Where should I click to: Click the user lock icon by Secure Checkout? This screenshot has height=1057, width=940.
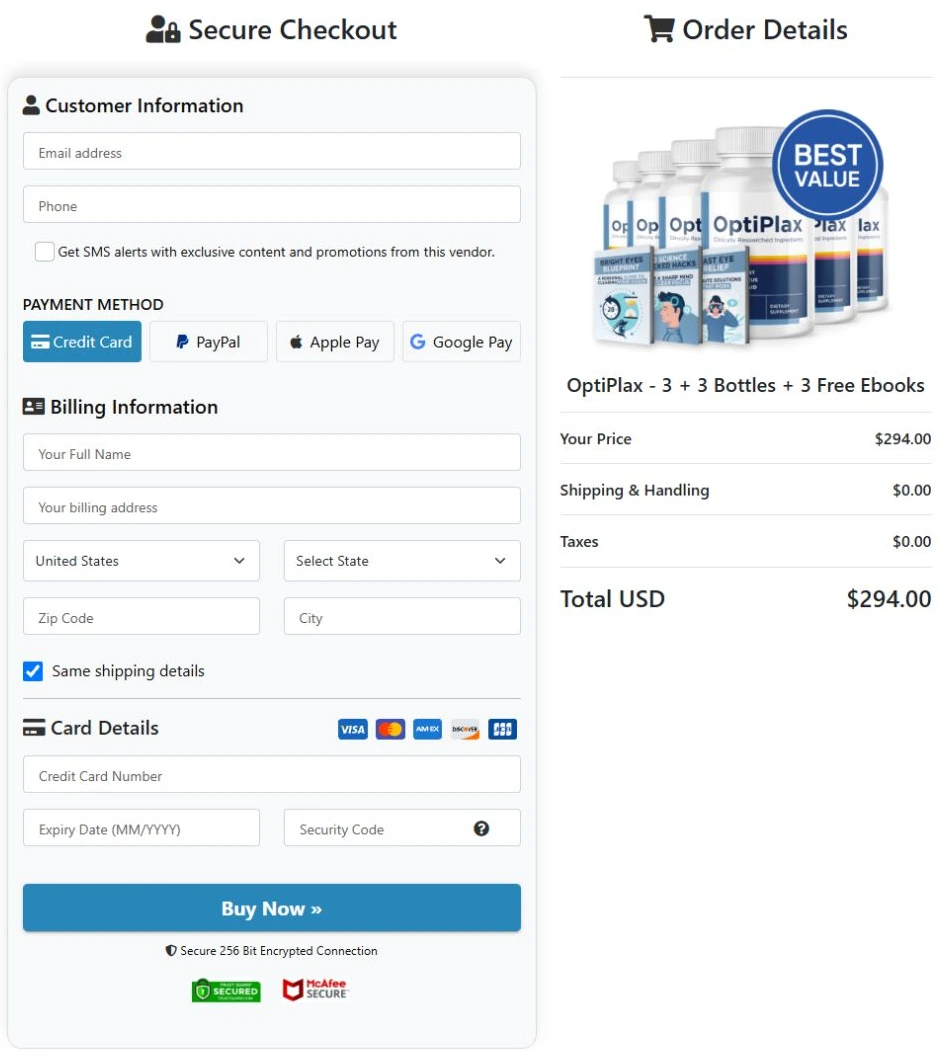pos(163,29)
